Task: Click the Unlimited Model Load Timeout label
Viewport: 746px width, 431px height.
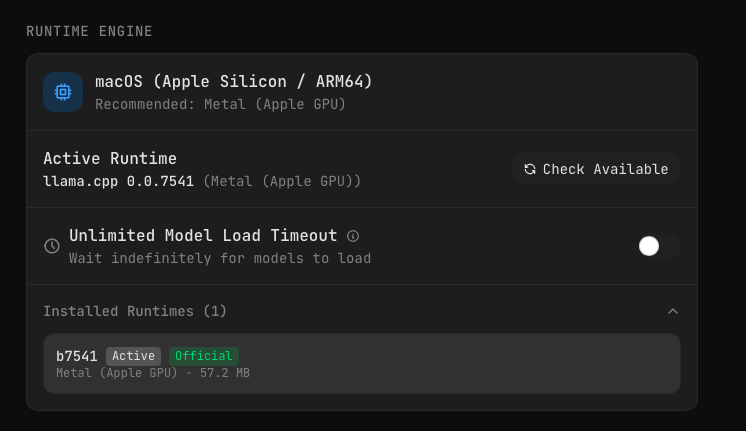Action: (x=203, y=236)
